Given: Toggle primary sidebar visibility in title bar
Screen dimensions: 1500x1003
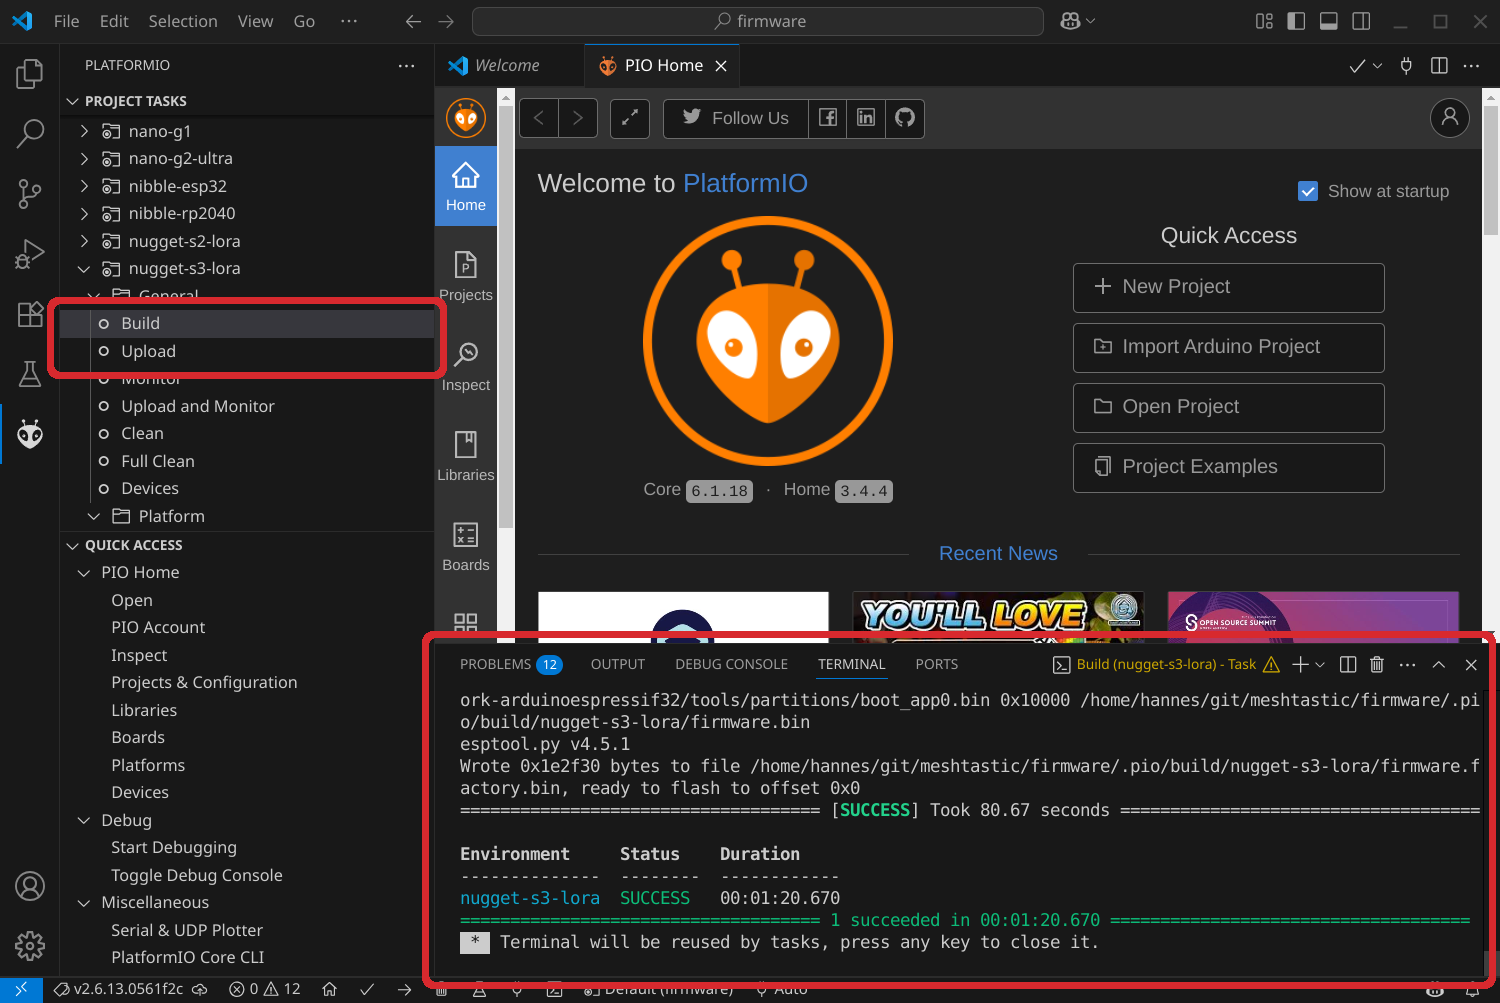Looking at the screenshot, I should (1296, 21).
